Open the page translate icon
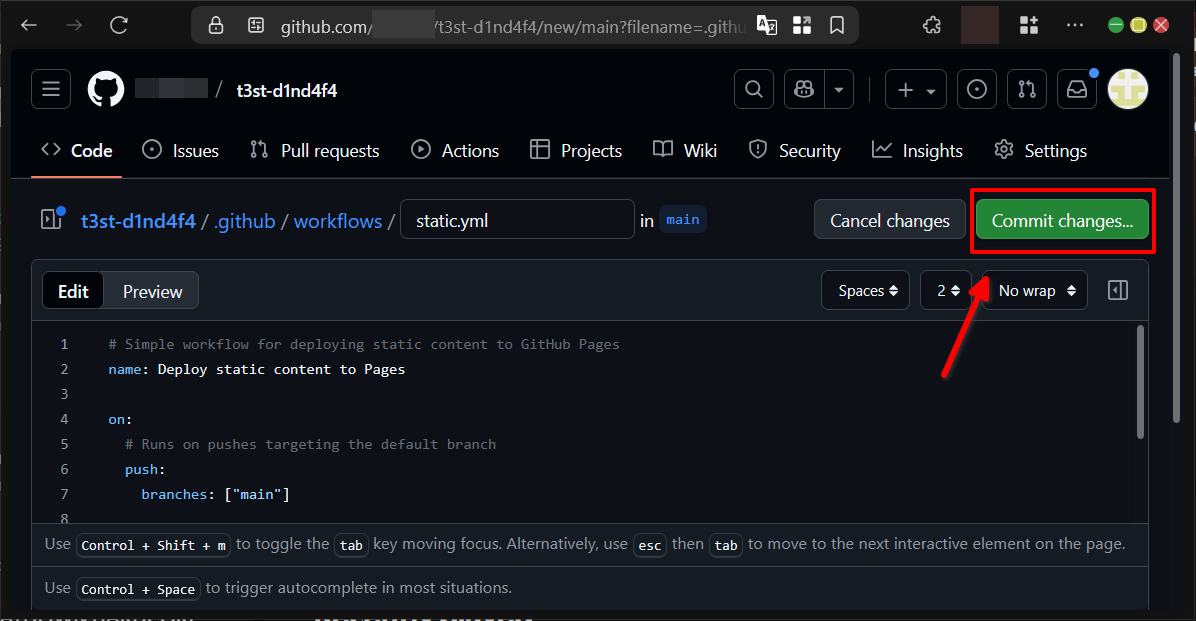Image resolution: width=1196 pixels, height=621 pixels. click(x=767, y=25)
